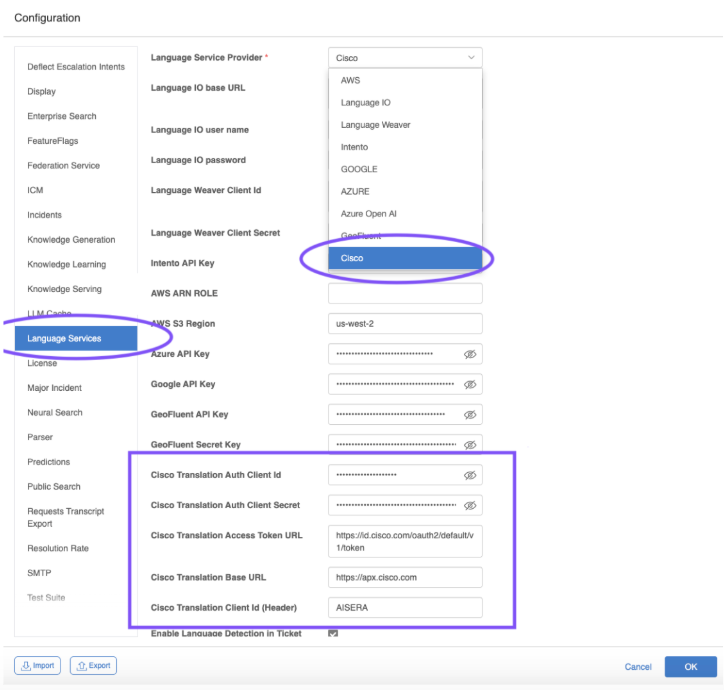Click the Import button
The width and height of the screenshot is (724, 690).
[37, 666]
